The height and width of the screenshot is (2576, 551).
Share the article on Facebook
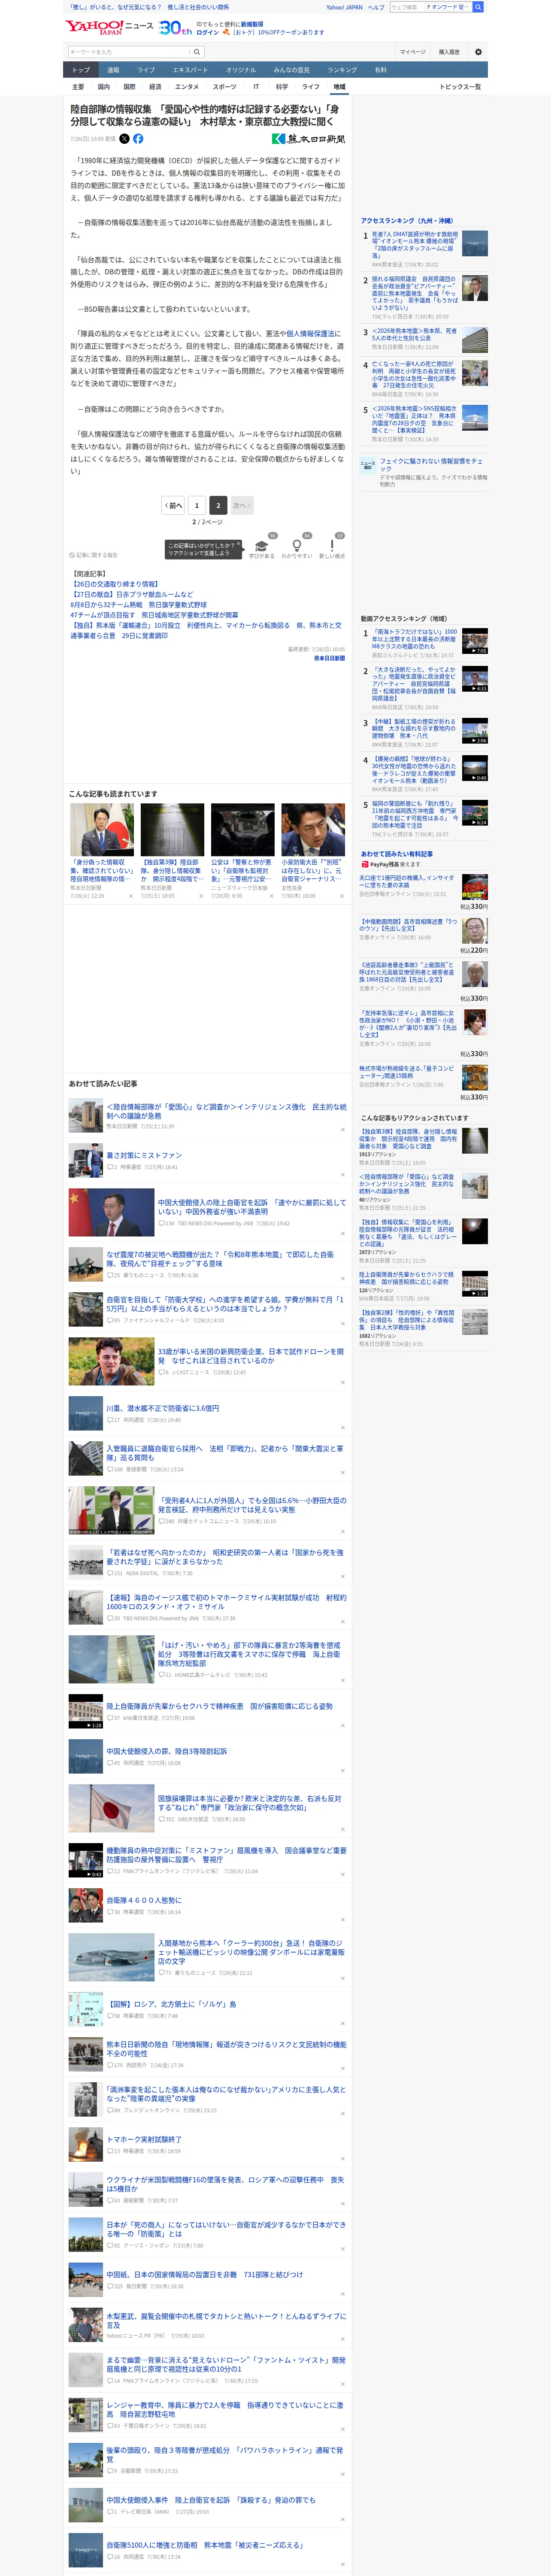[x=138, y=139]
